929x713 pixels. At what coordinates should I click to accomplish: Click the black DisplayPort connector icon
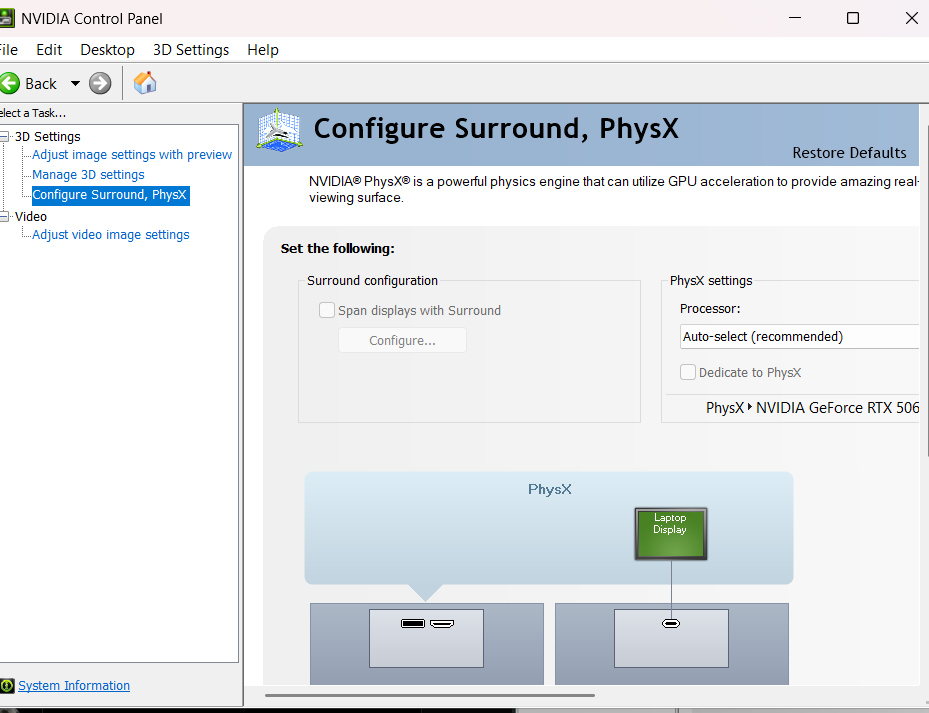click(413, 624)
